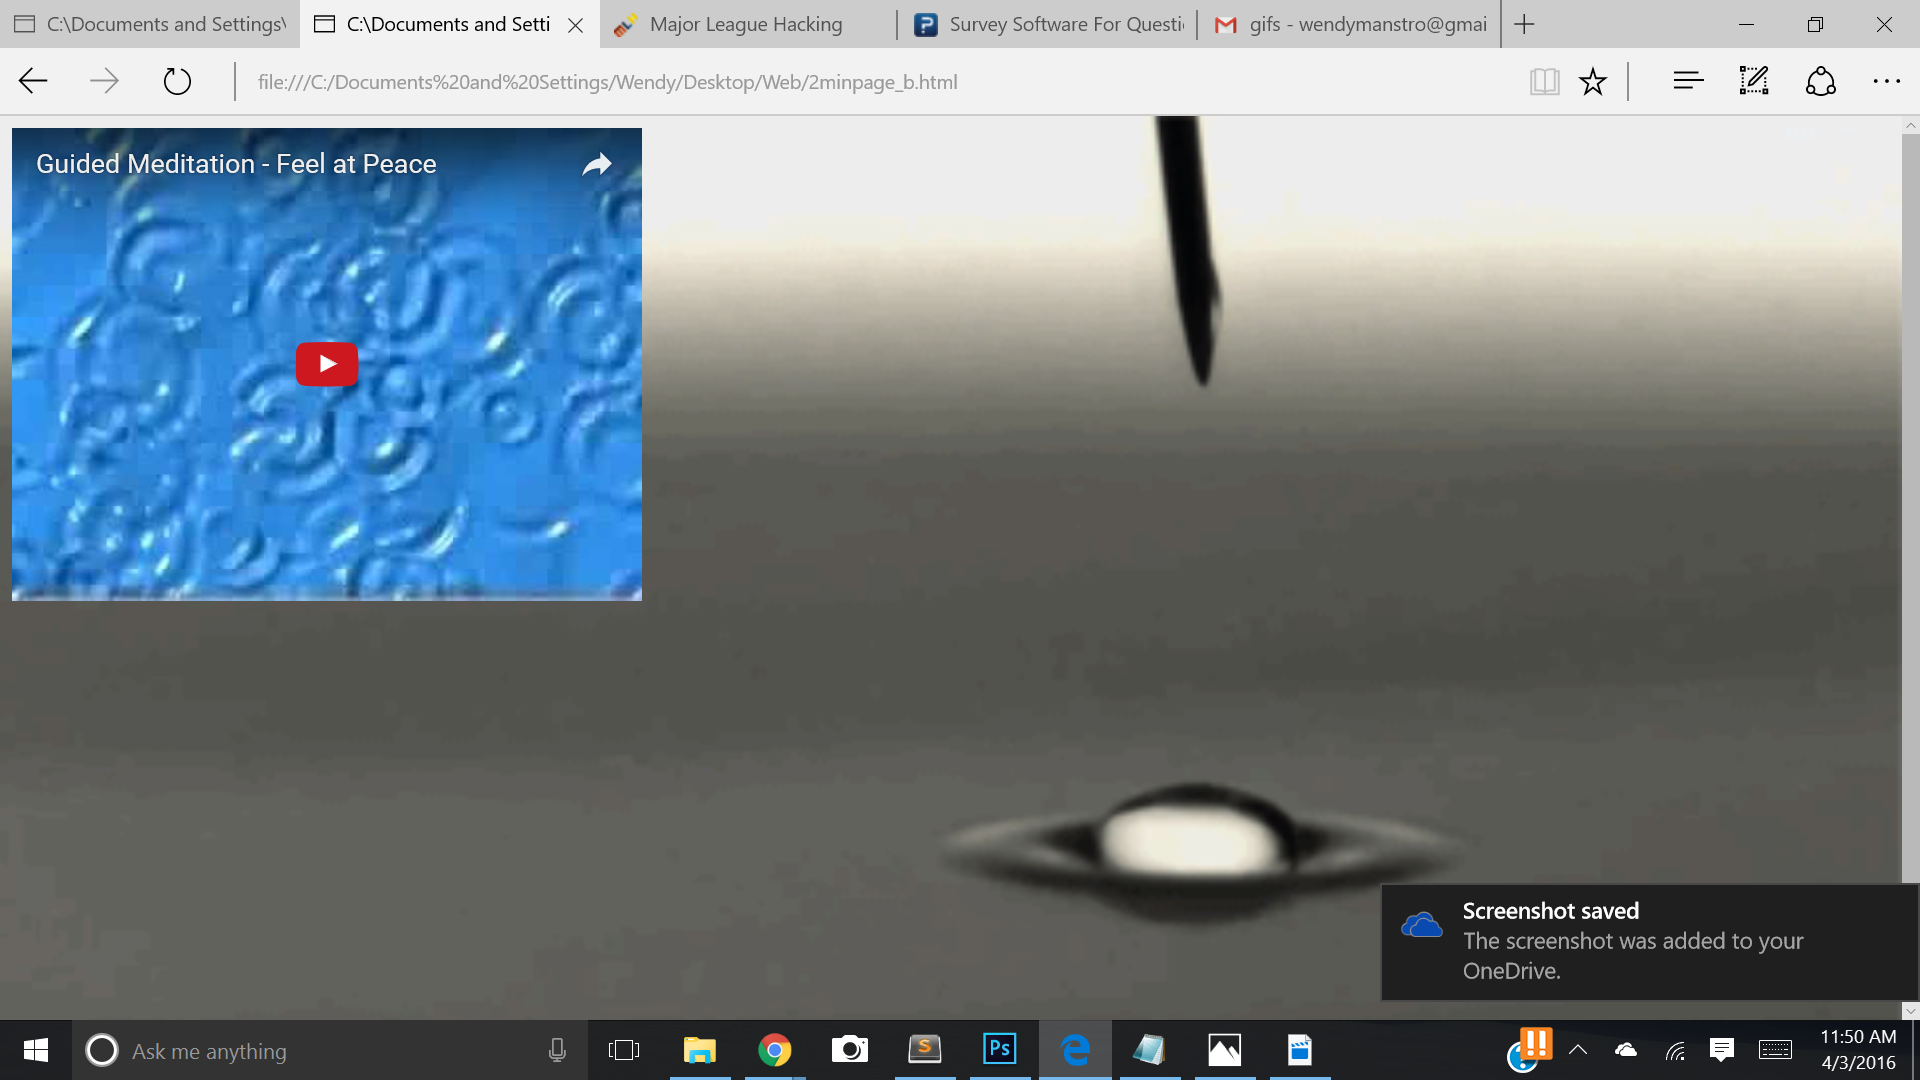The image size is (1920, 1080).
Task: Add page to favorites star
Action: [1593, 81]
